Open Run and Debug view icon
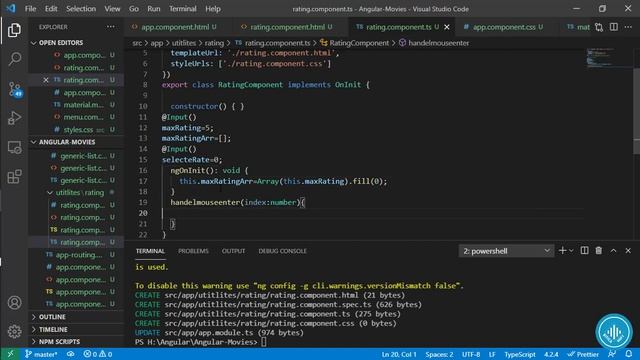Screen dimensions: 640x360 point(14,118)
